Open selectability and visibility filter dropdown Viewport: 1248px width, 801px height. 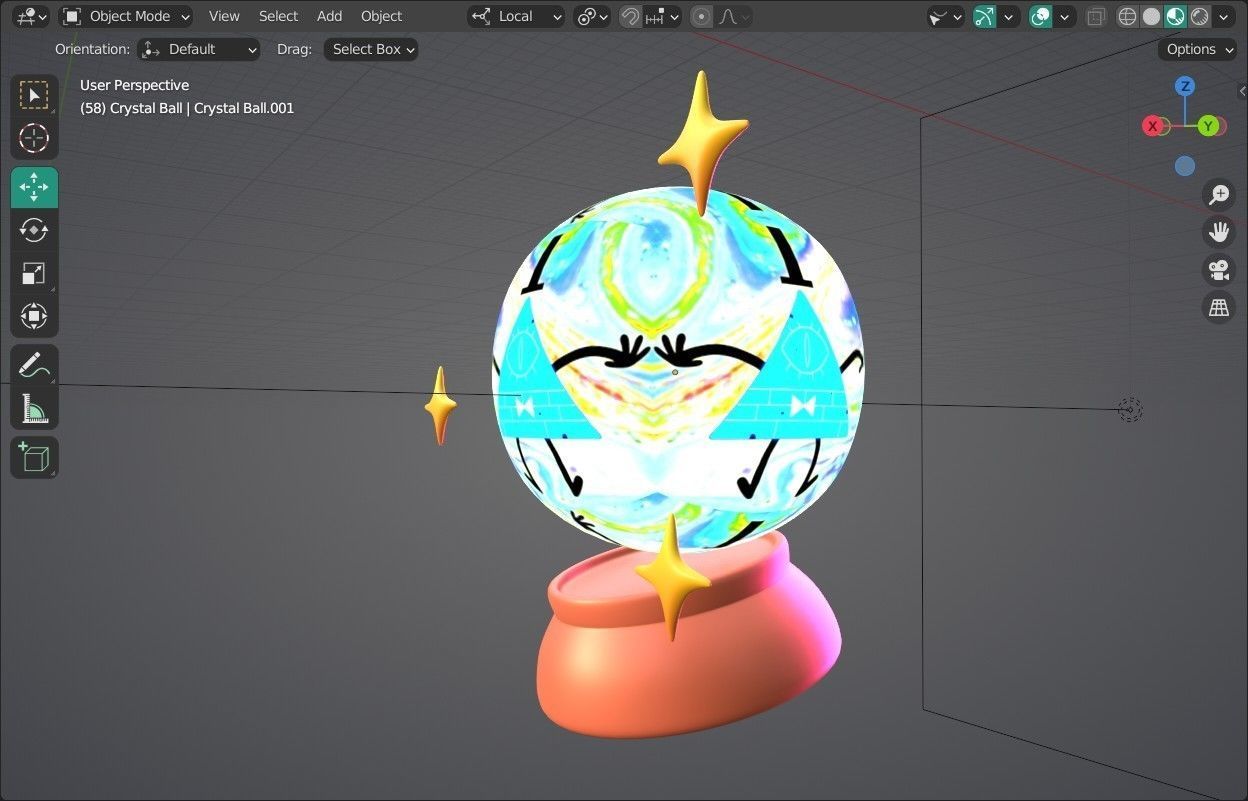[945, 16]
